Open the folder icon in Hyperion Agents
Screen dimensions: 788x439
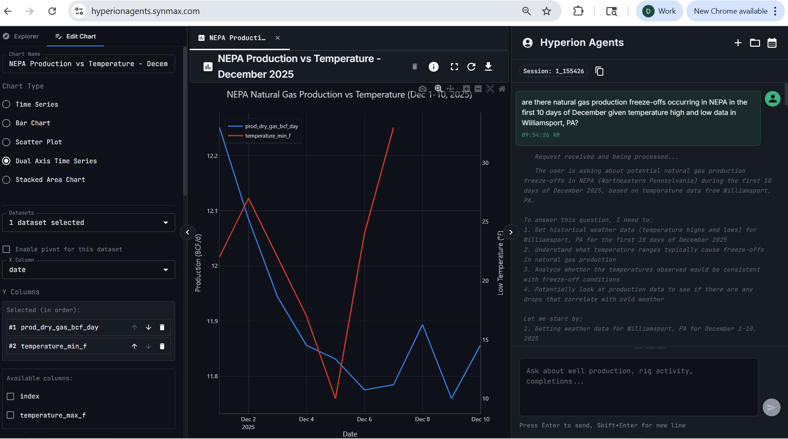point(755,43)
